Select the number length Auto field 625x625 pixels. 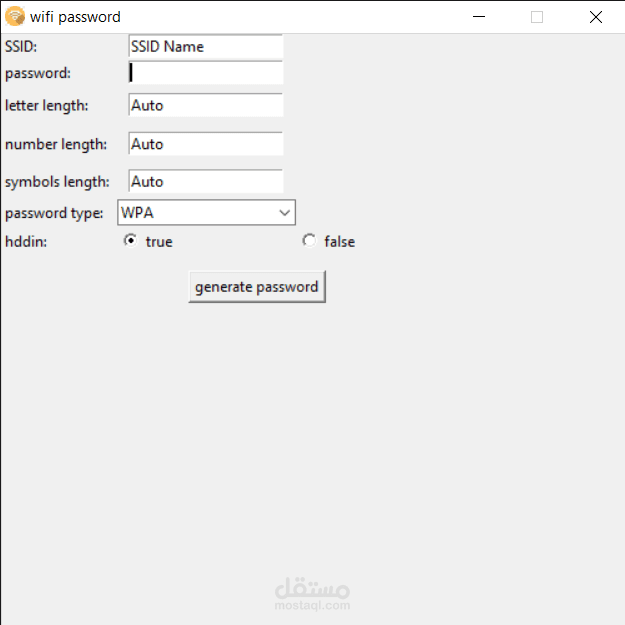206,144
